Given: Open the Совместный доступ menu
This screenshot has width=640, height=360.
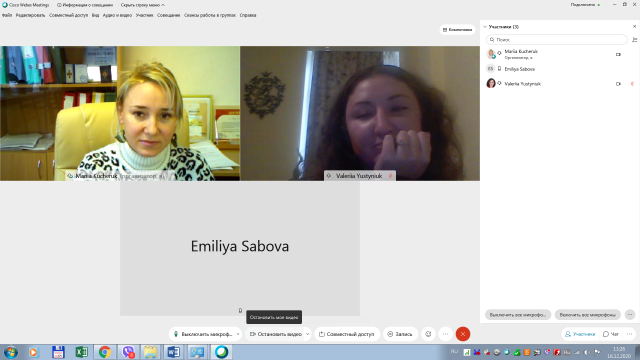Looking at the screenshot, I should (69, 15).
